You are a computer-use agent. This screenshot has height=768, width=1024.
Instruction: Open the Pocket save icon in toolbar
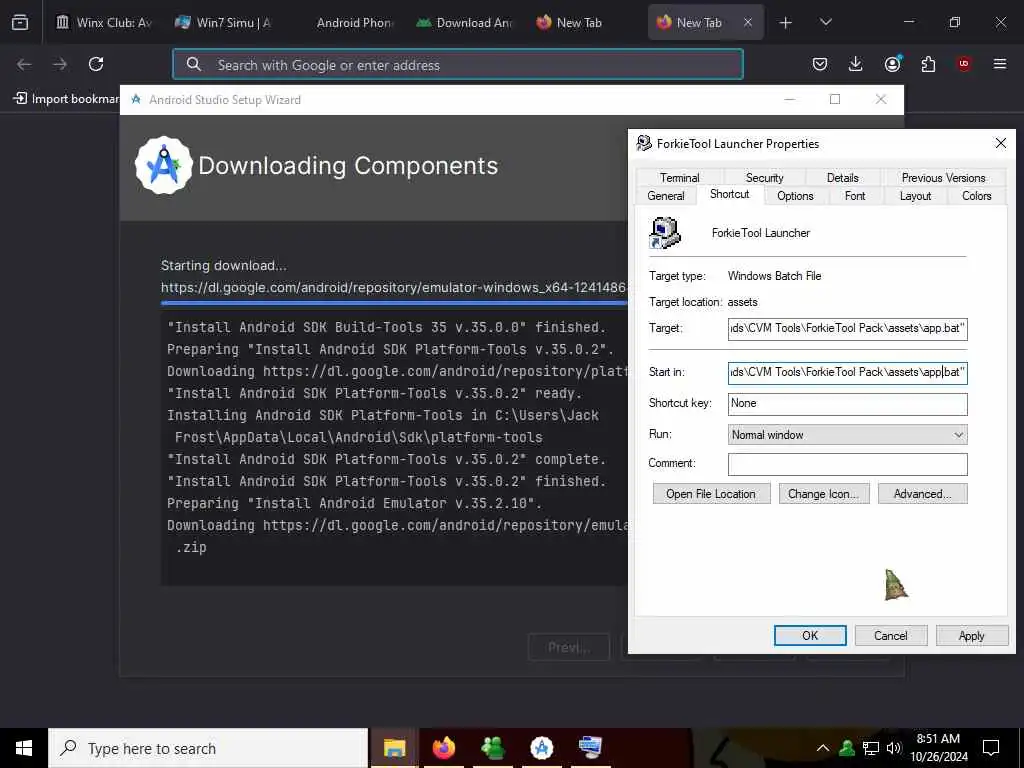point(820,64)
